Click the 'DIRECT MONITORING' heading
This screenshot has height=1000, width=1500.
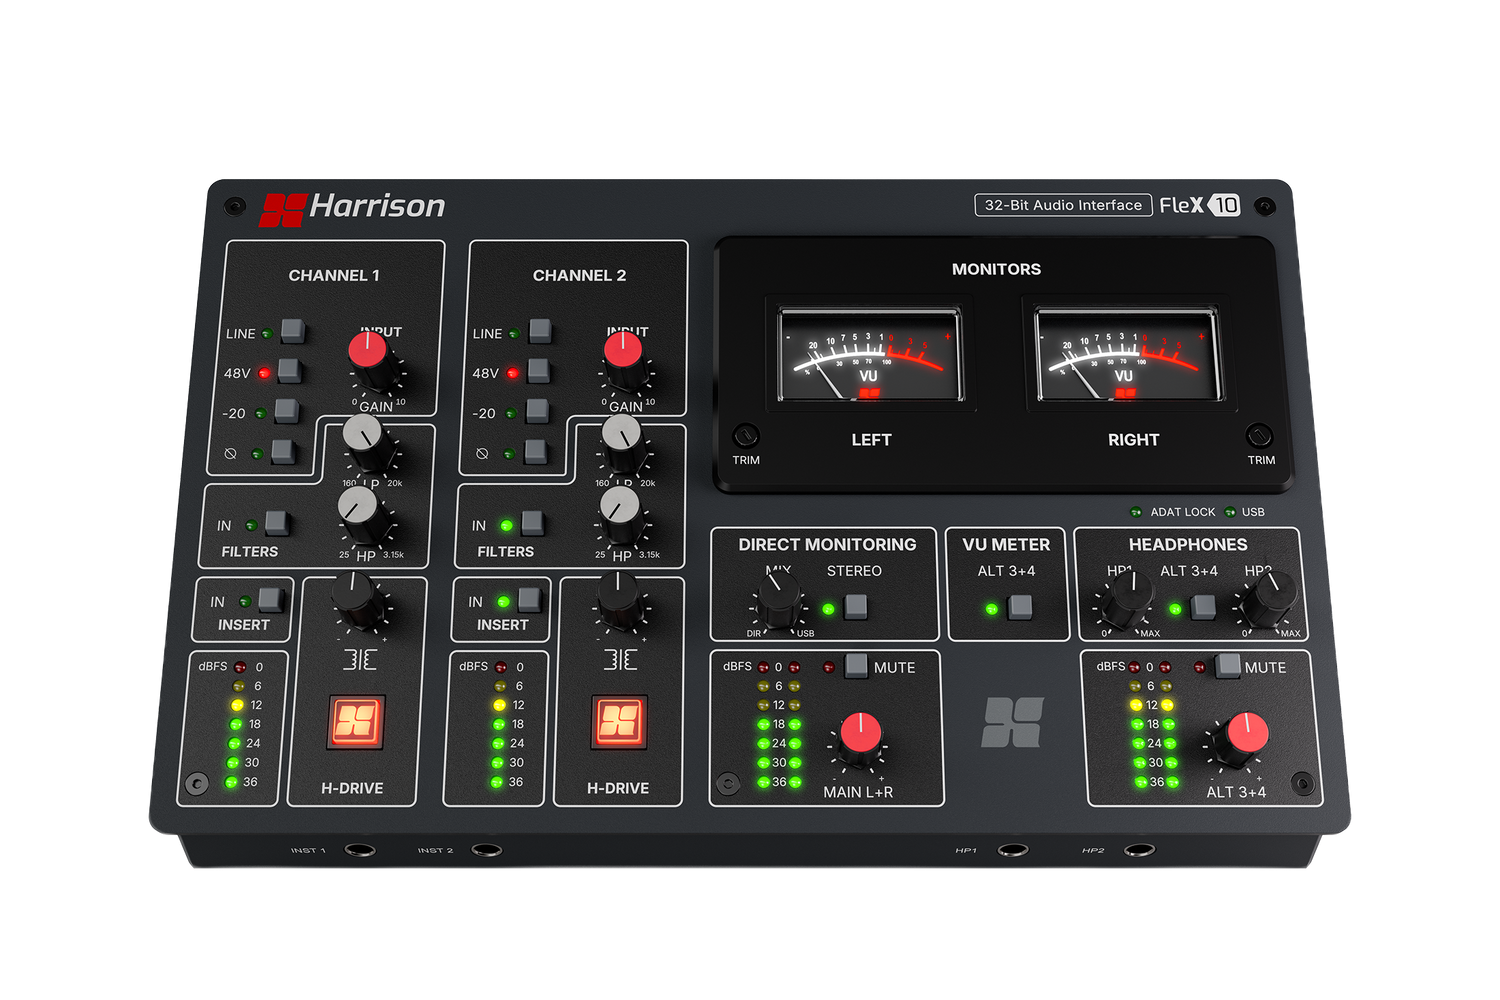click(x=827, y=545)
